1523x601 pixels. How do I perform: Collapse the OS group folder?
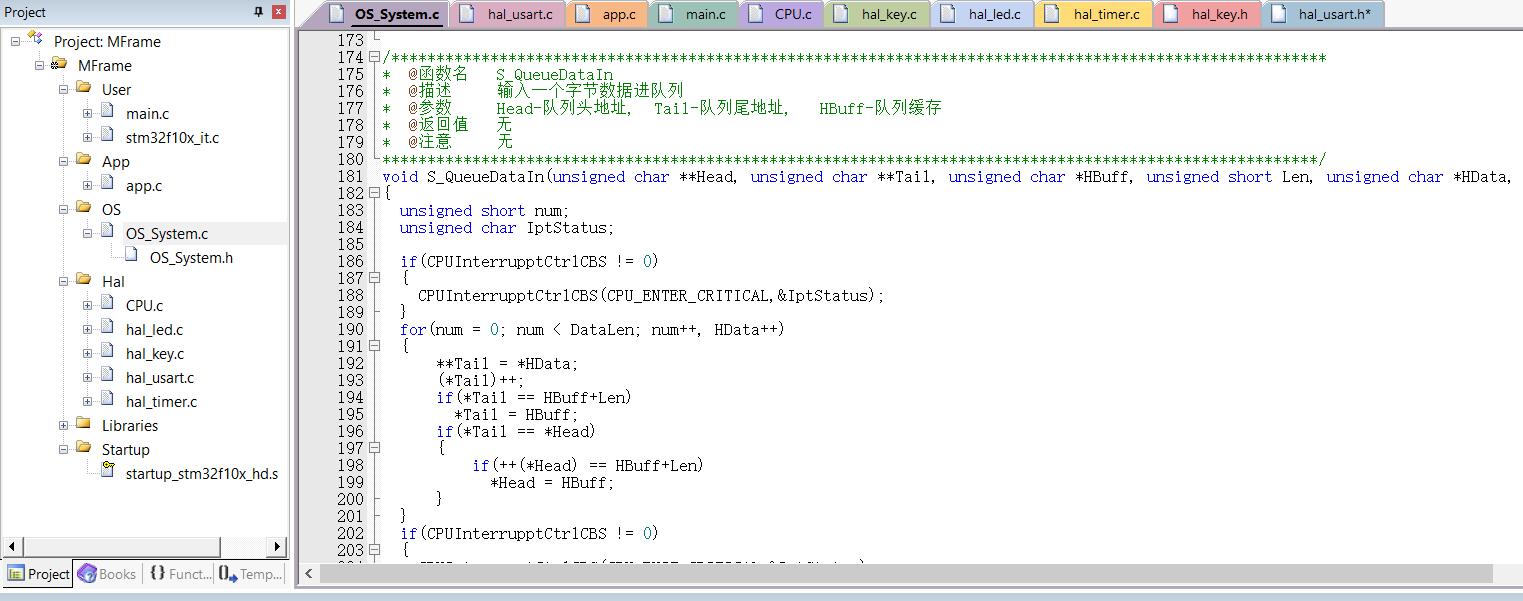[63, 209]
